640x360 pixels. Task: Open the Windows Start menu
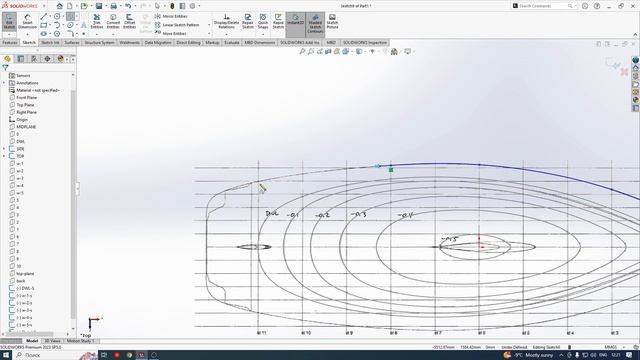point(6,355)
